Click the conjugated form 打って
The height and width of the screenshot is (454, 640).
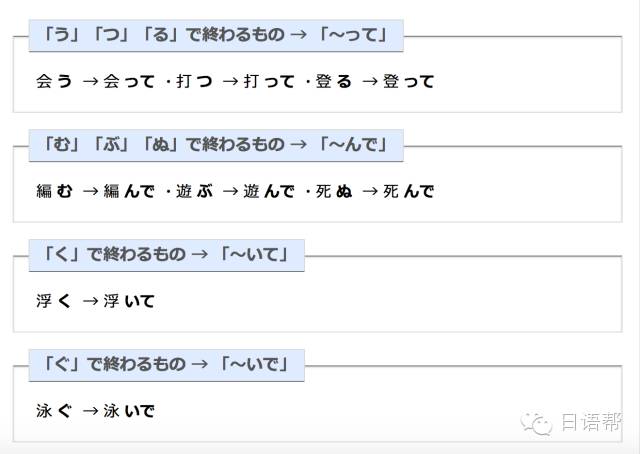[269, 81]
